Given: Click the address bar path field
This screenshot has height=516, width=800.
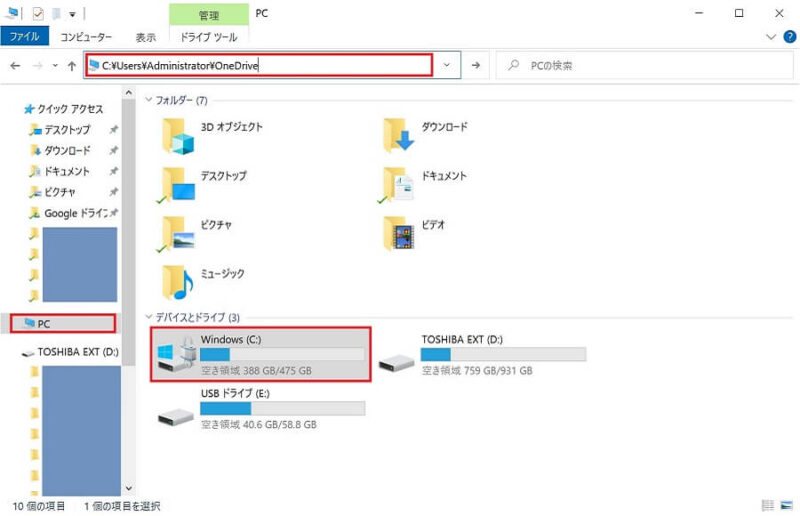Looking at the screenshot, I should pyautogui.click(x=259, y=65).
